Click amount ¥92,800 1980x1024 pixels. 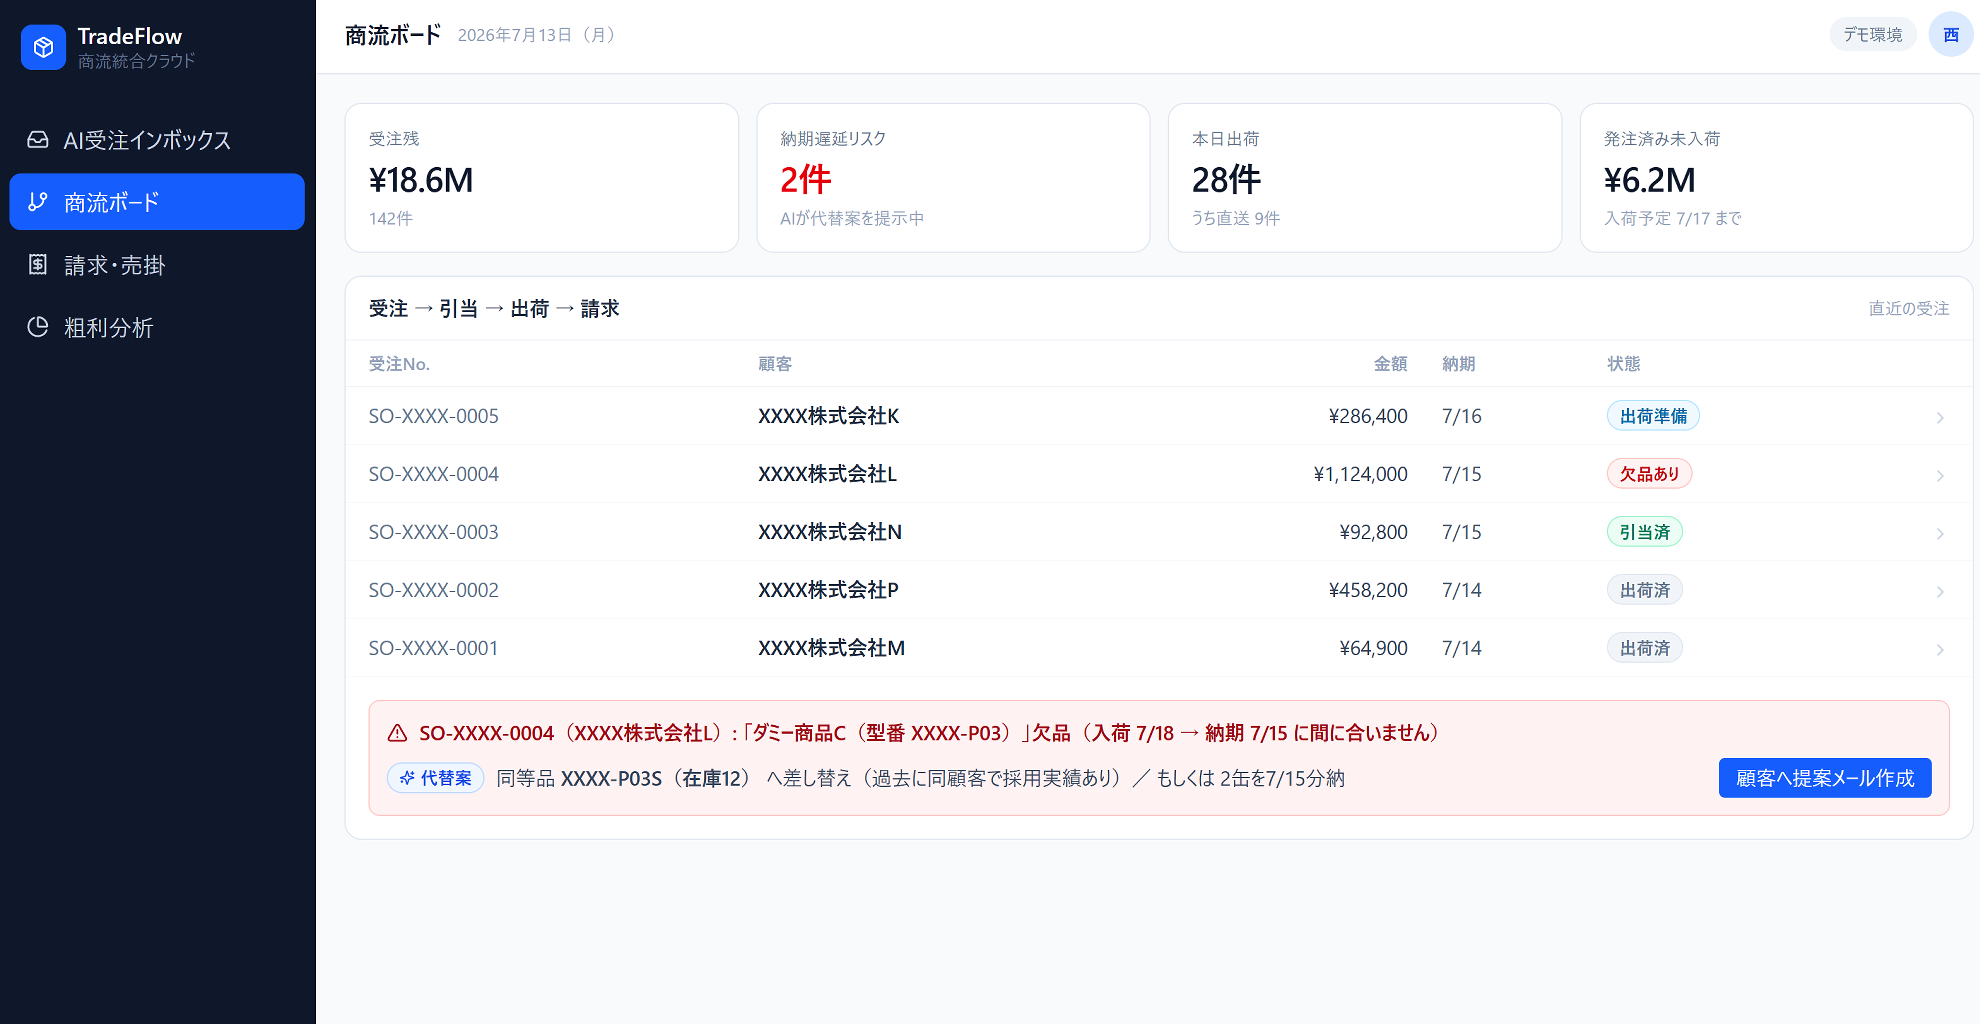tap(1373, 532)
